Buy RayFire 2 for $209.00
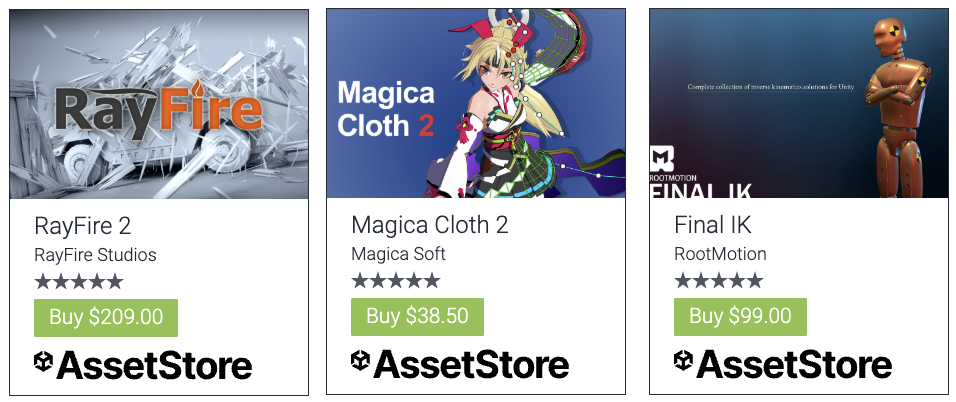The image size is (956, 402). tap(106, 317)
